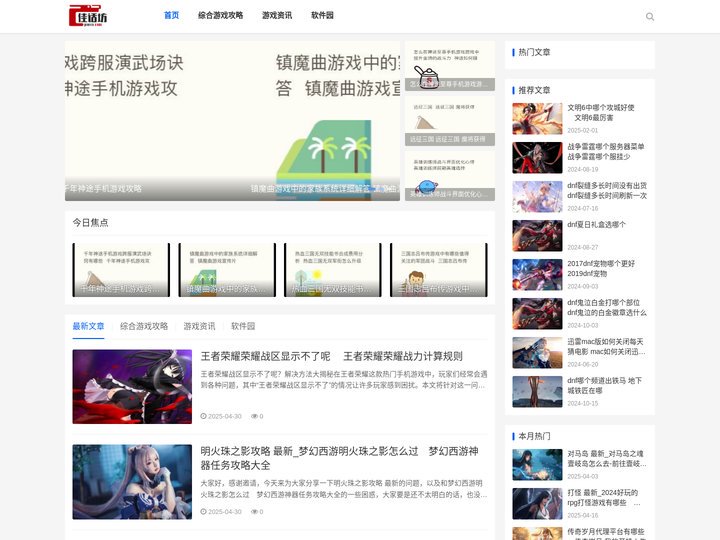The image size is (720, 540).
Task: Open 本月热门 article 打怪 最新_2024好玩的
Action: [604, 498]
